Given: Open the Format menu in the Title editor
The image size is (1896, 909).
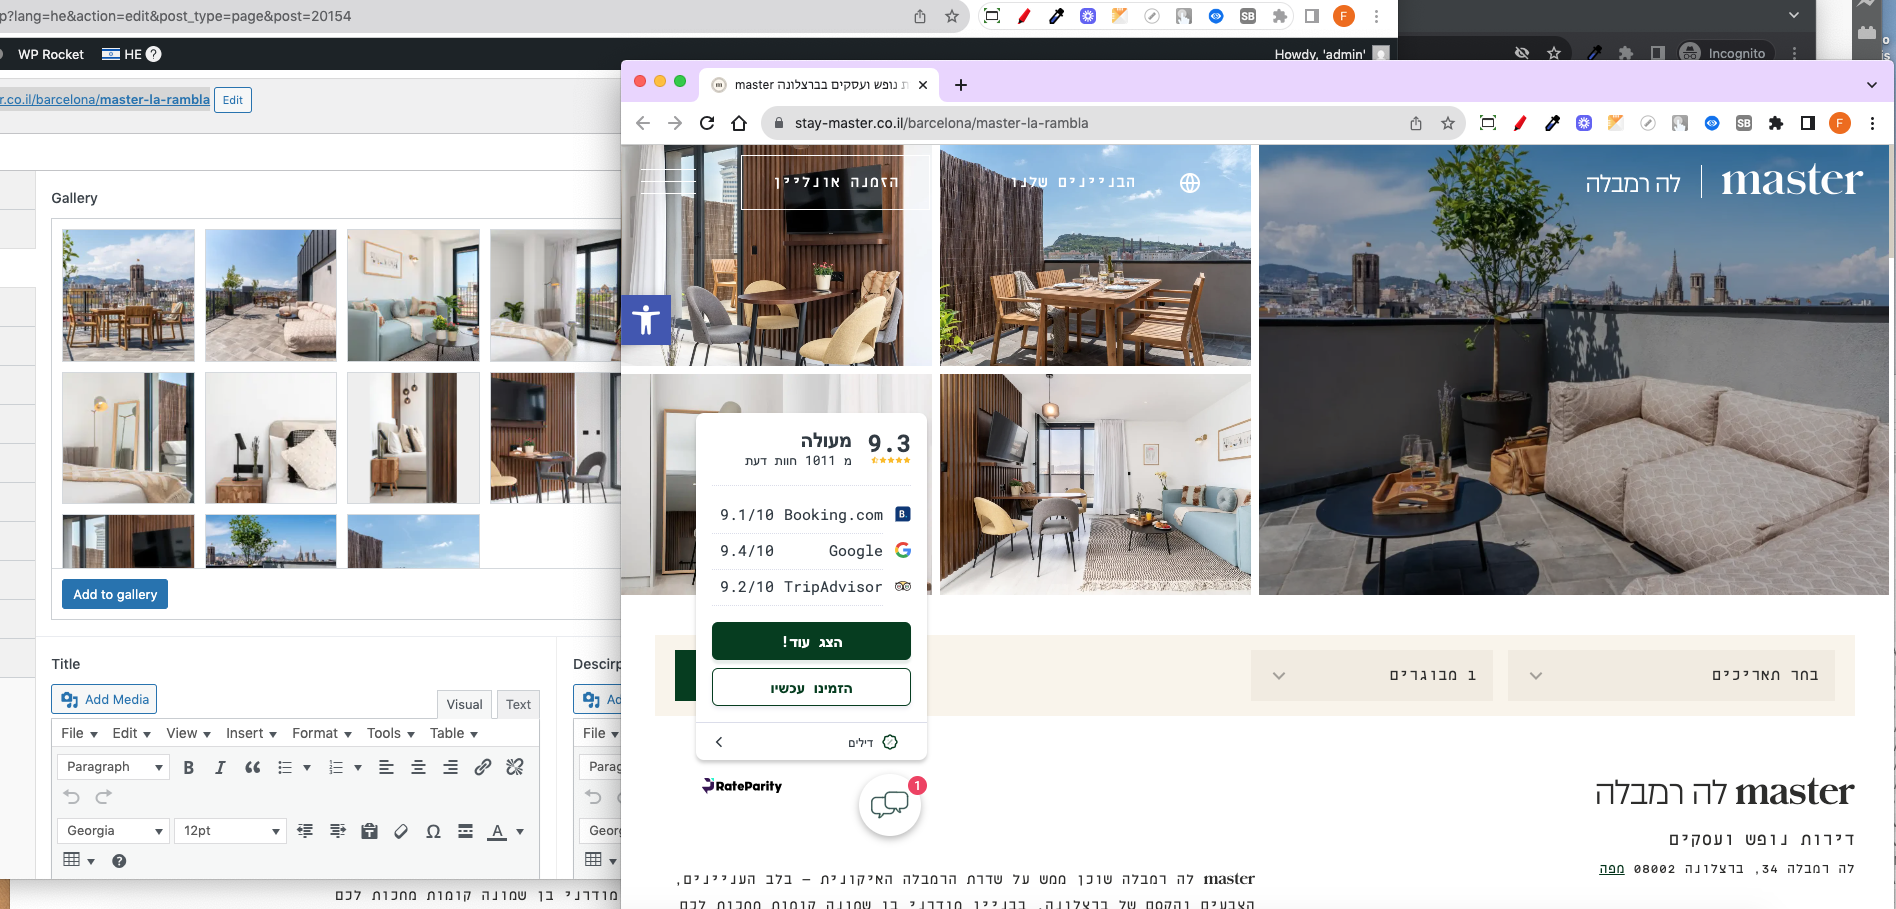Looking at the screenshot, I should point(322,733).
